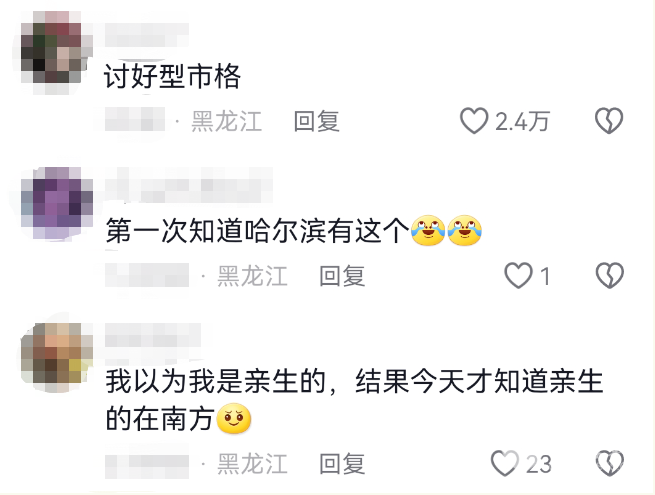Like the comment with 23 likes

pyautogui.click(x=505, y=463)
